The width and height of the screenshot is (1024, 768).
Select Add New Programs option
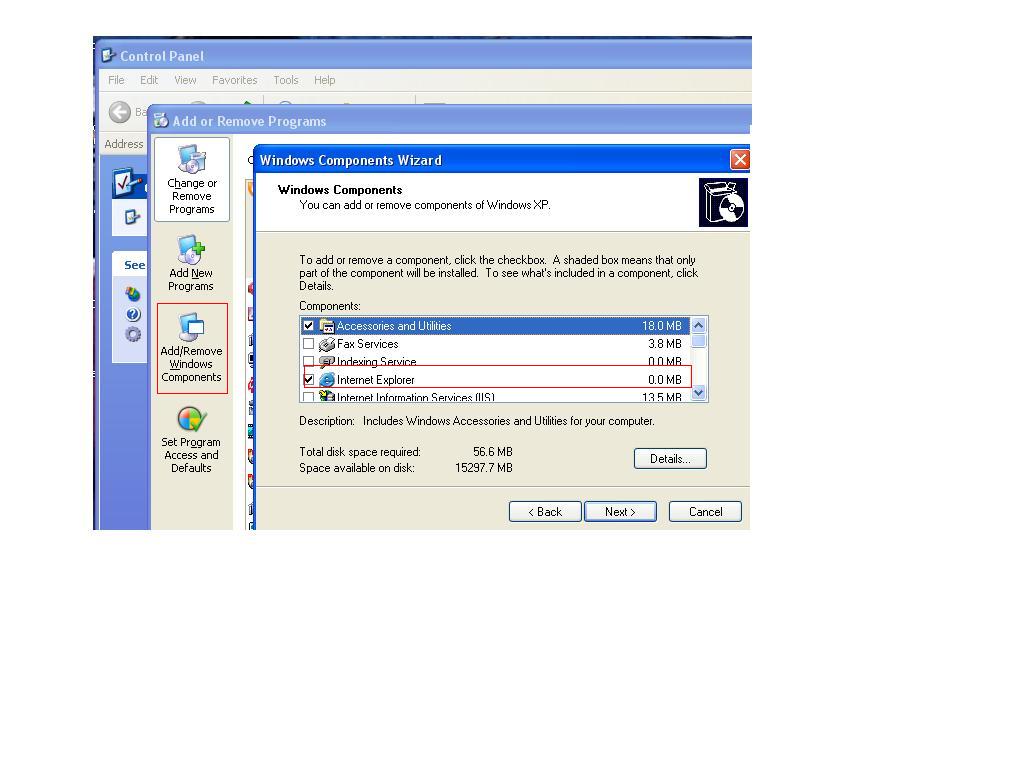191,263
